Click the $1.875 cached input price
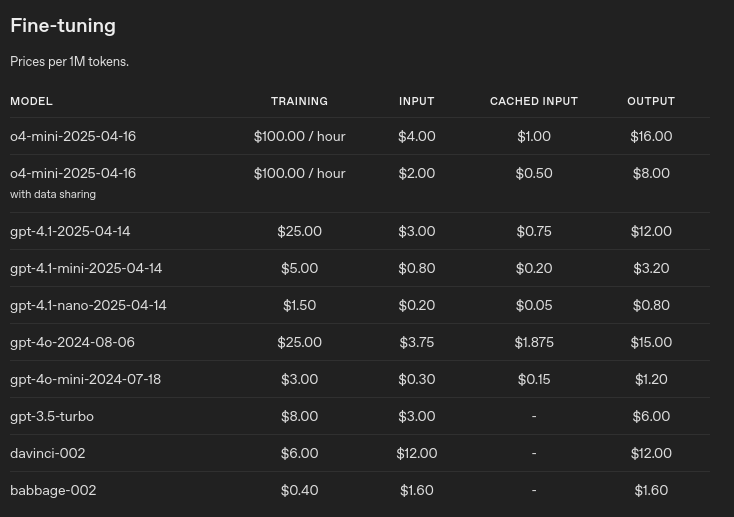The image size is (734, 517). click(534, 342)
